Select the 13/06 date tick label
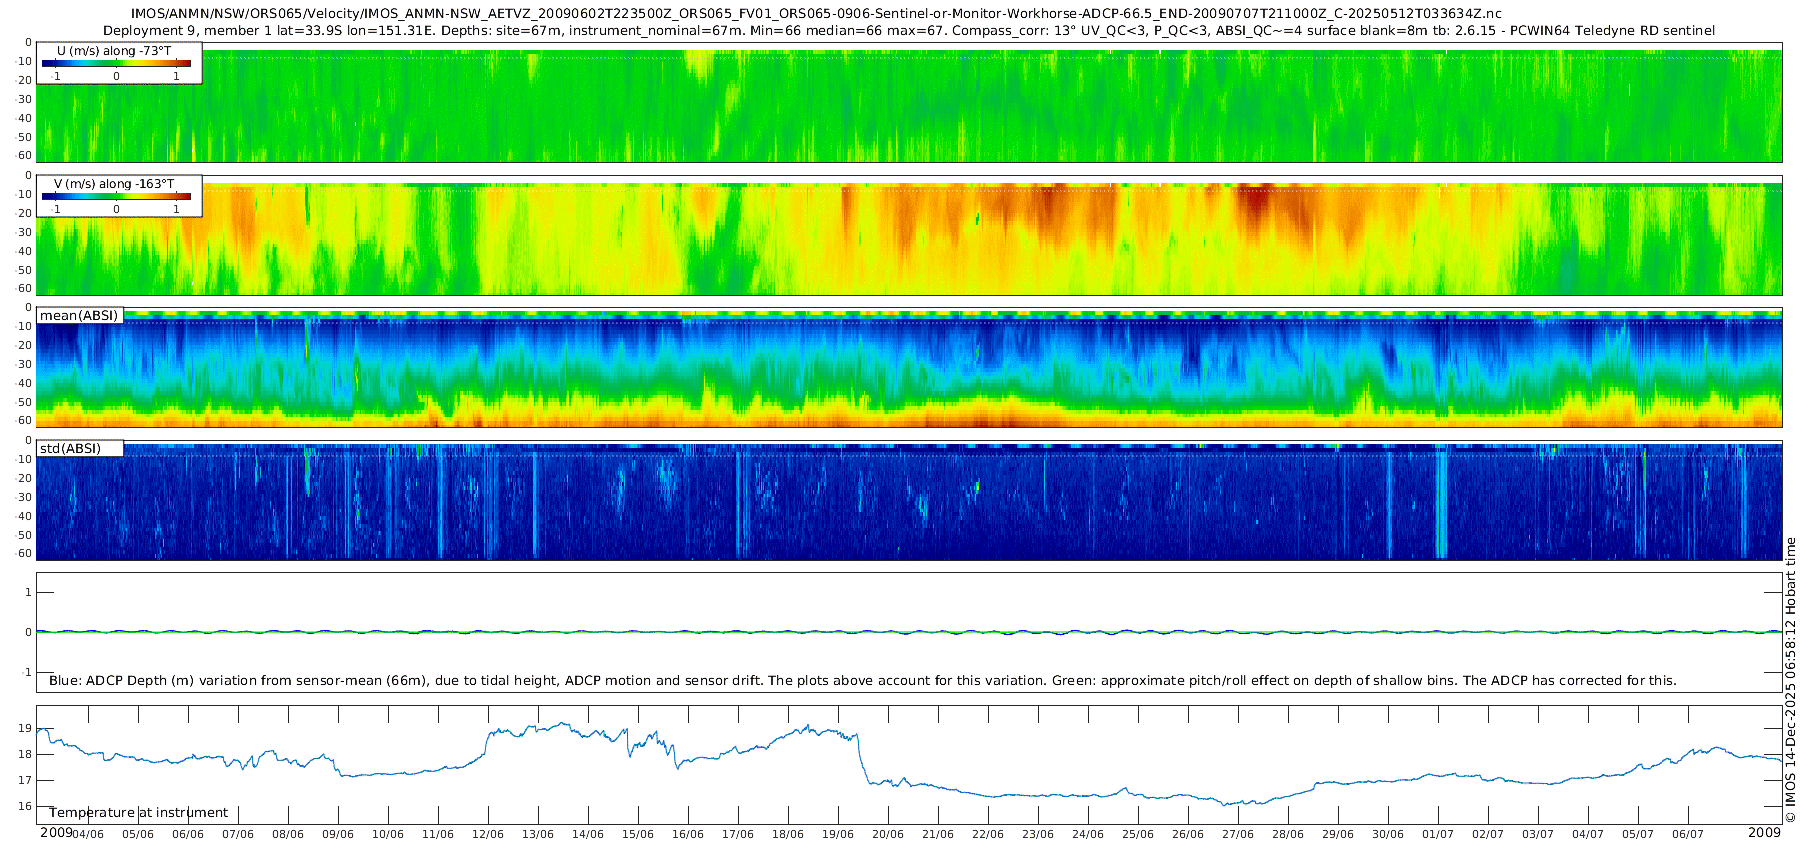Screen dimensions: 1800x850 coord(538,834)
